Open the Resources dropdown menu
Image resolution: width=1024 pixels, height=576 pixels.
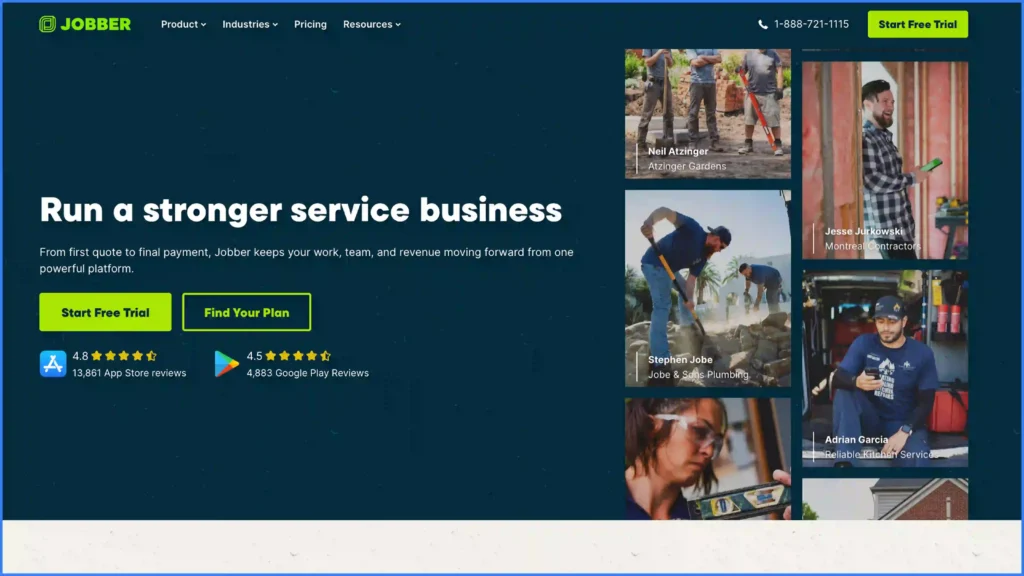(372, 24)
